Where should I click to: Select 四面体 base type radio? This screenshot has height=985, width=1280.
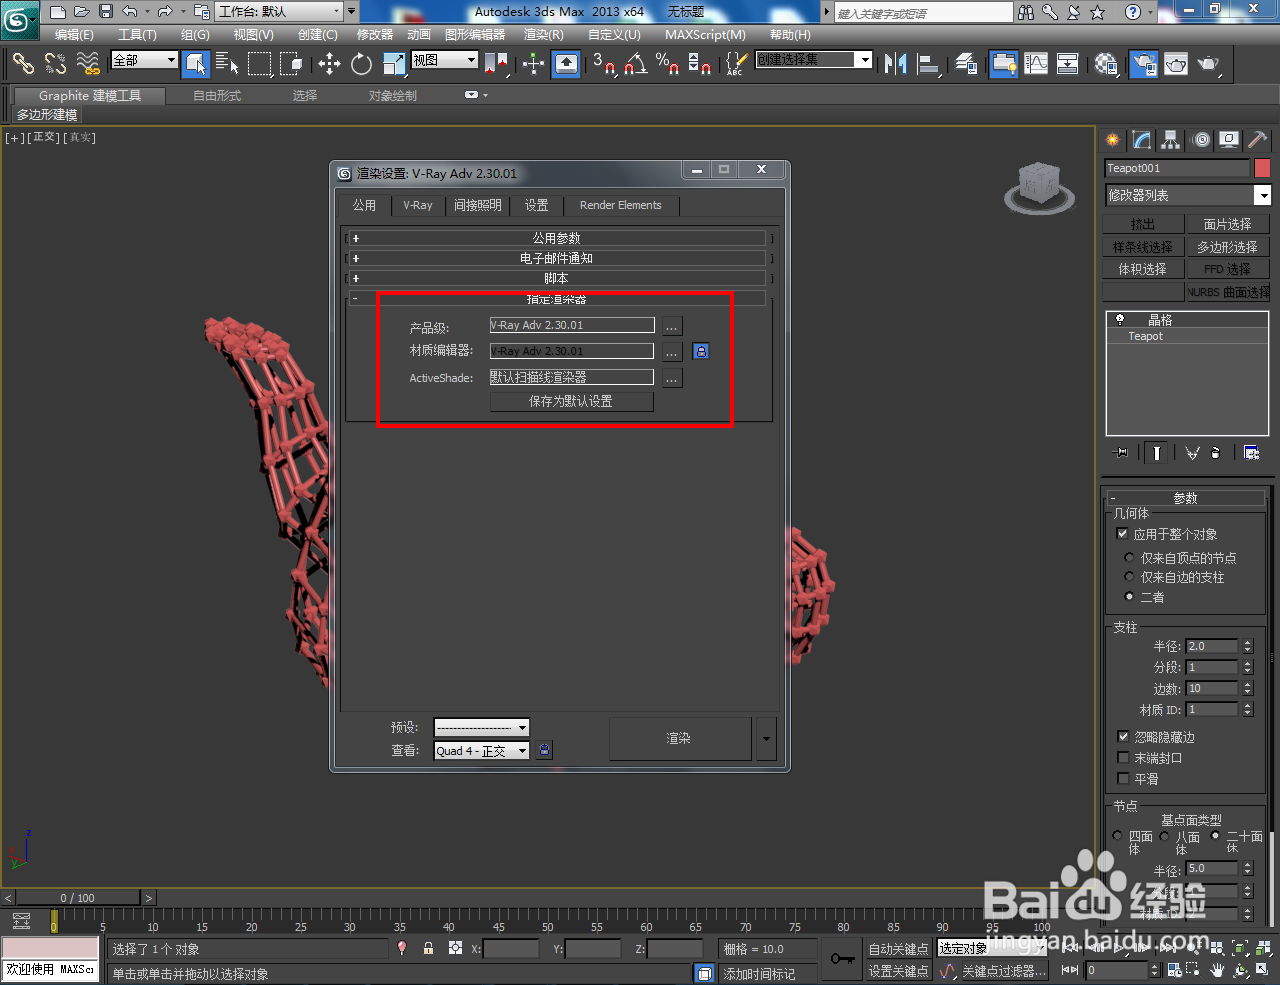coord(1117,836)
